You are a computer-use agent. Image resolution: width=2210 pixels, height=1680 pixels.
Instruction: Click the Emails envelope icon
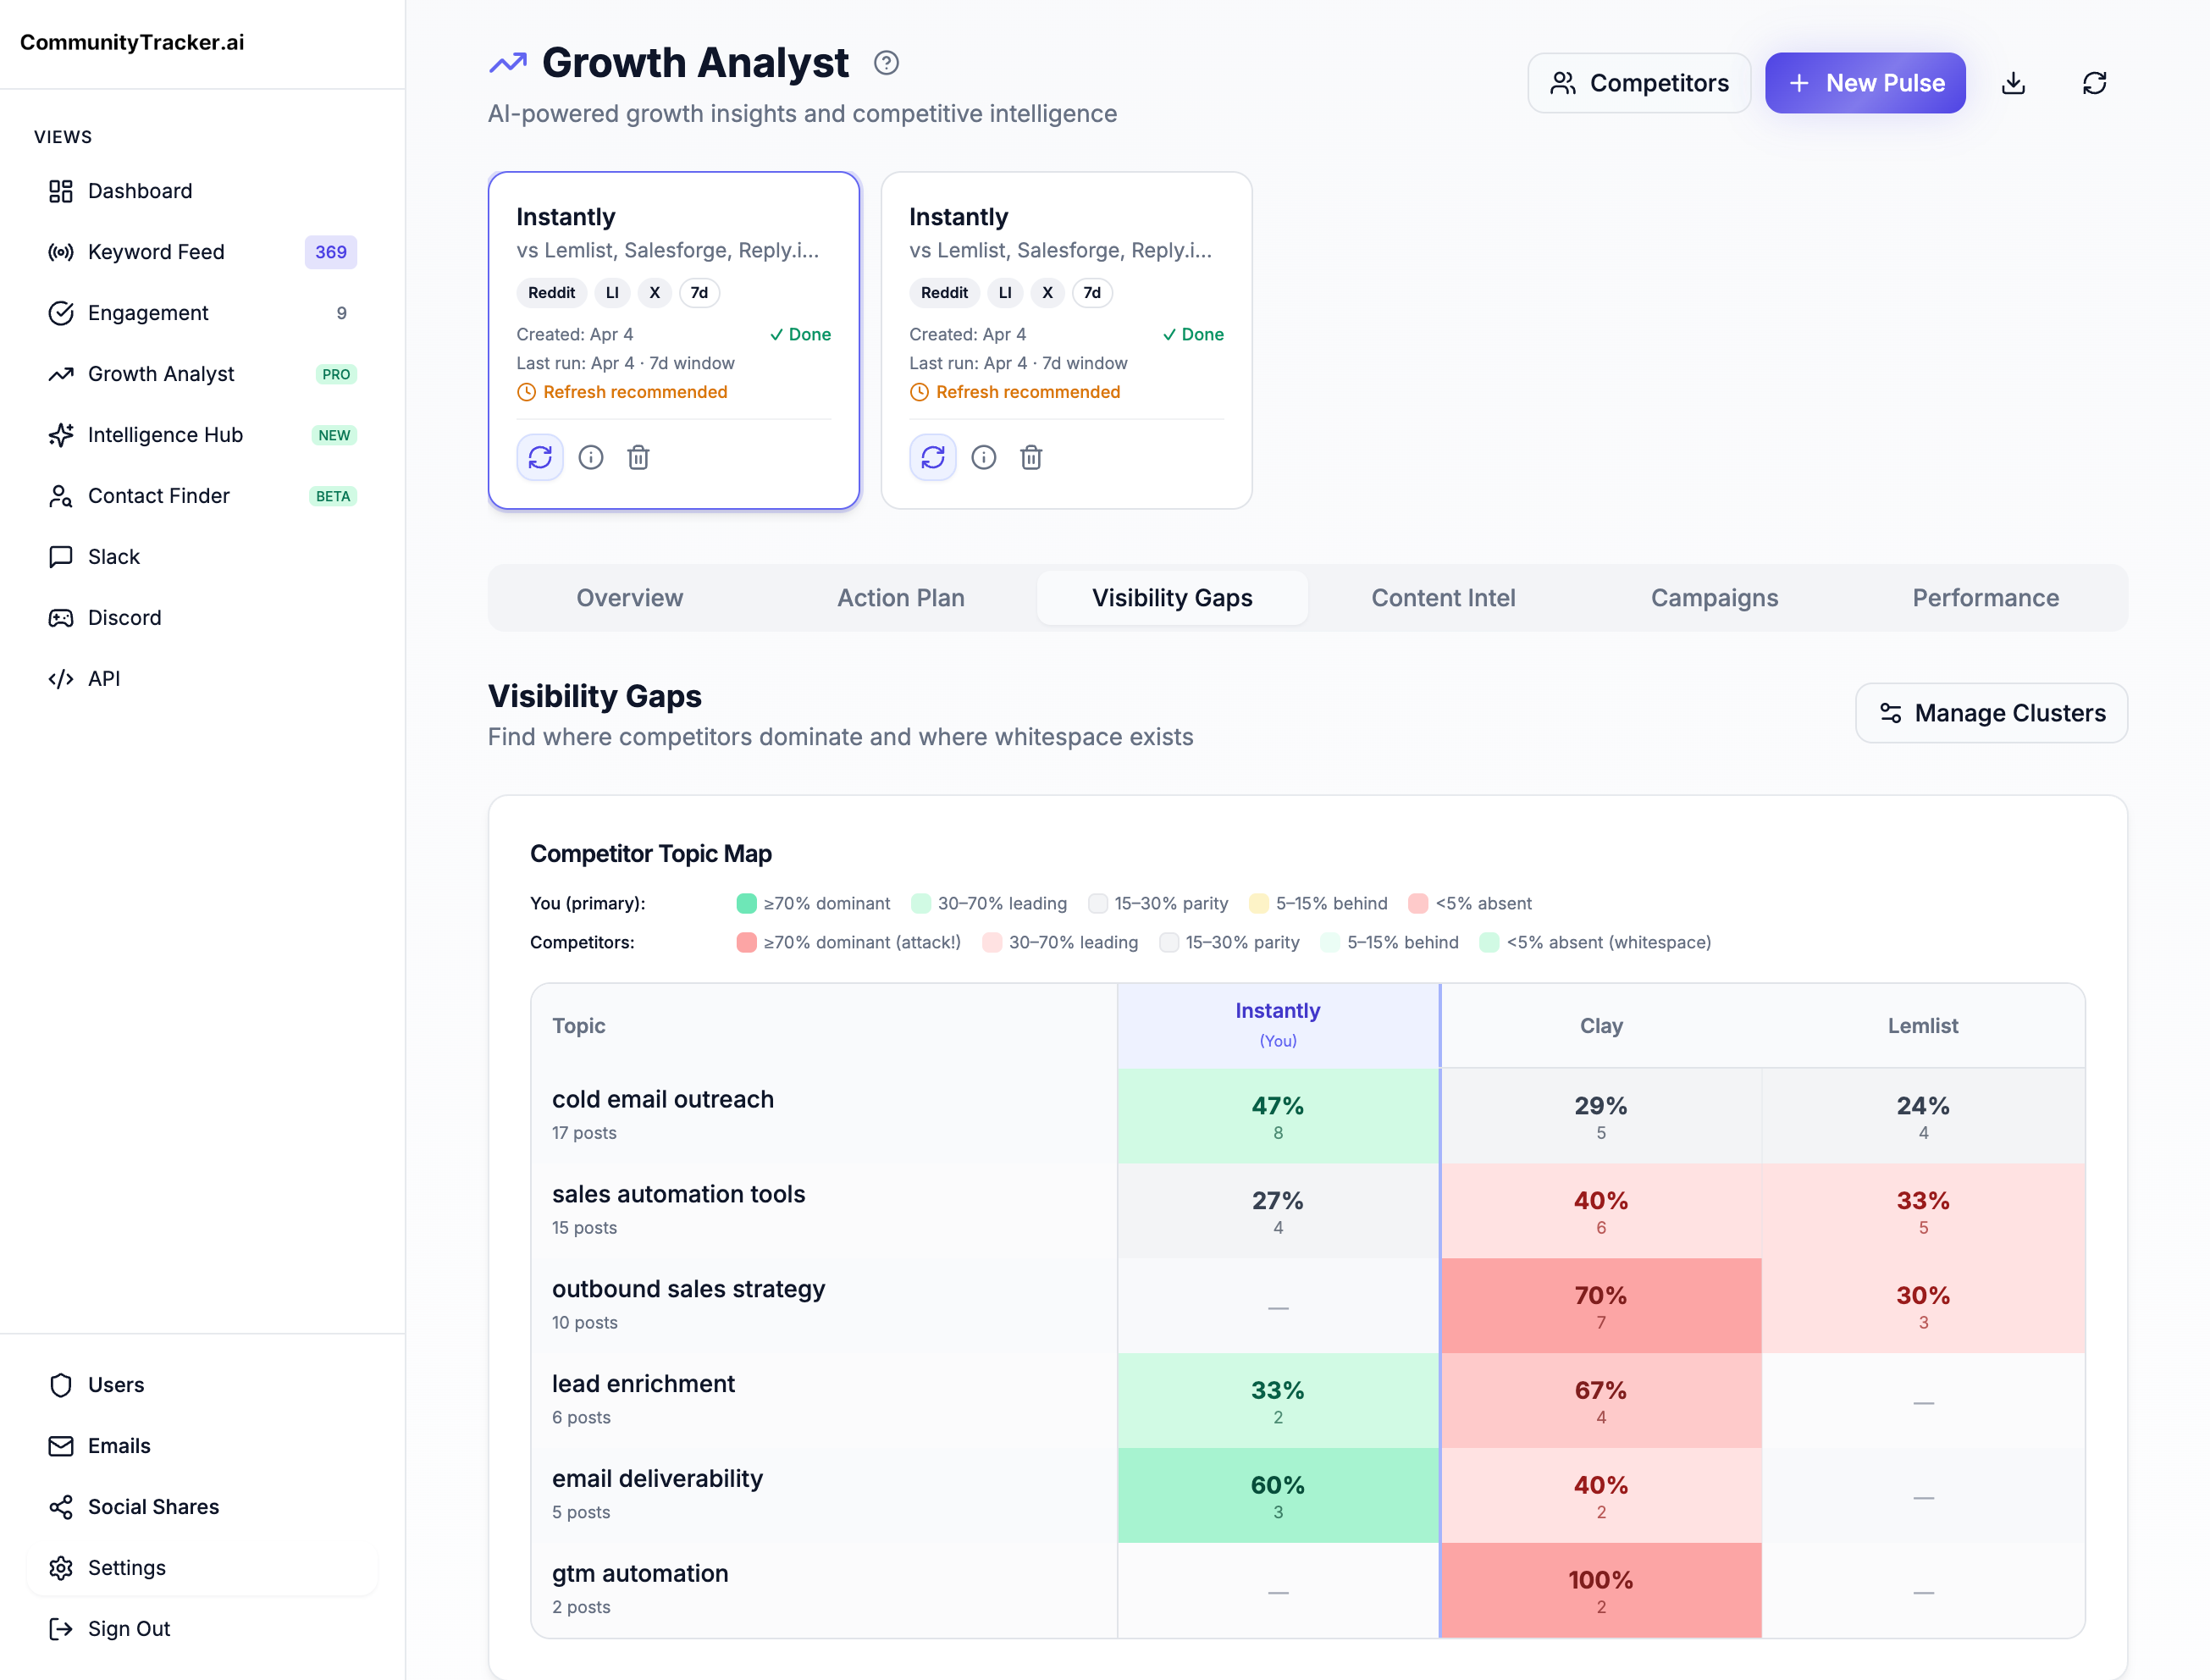pos(61,1446)
